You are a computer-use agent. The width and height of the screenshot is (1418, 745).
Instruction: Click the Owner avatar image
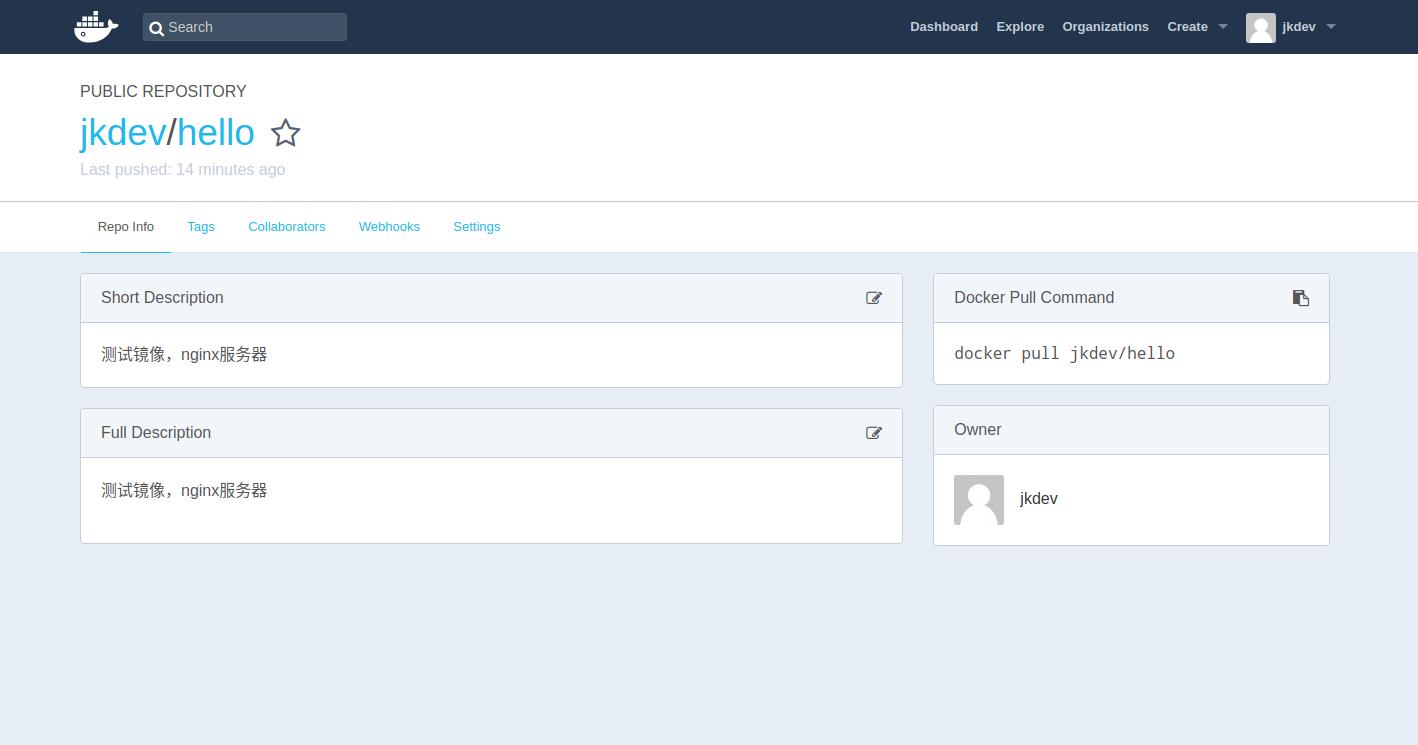(978, 499)
